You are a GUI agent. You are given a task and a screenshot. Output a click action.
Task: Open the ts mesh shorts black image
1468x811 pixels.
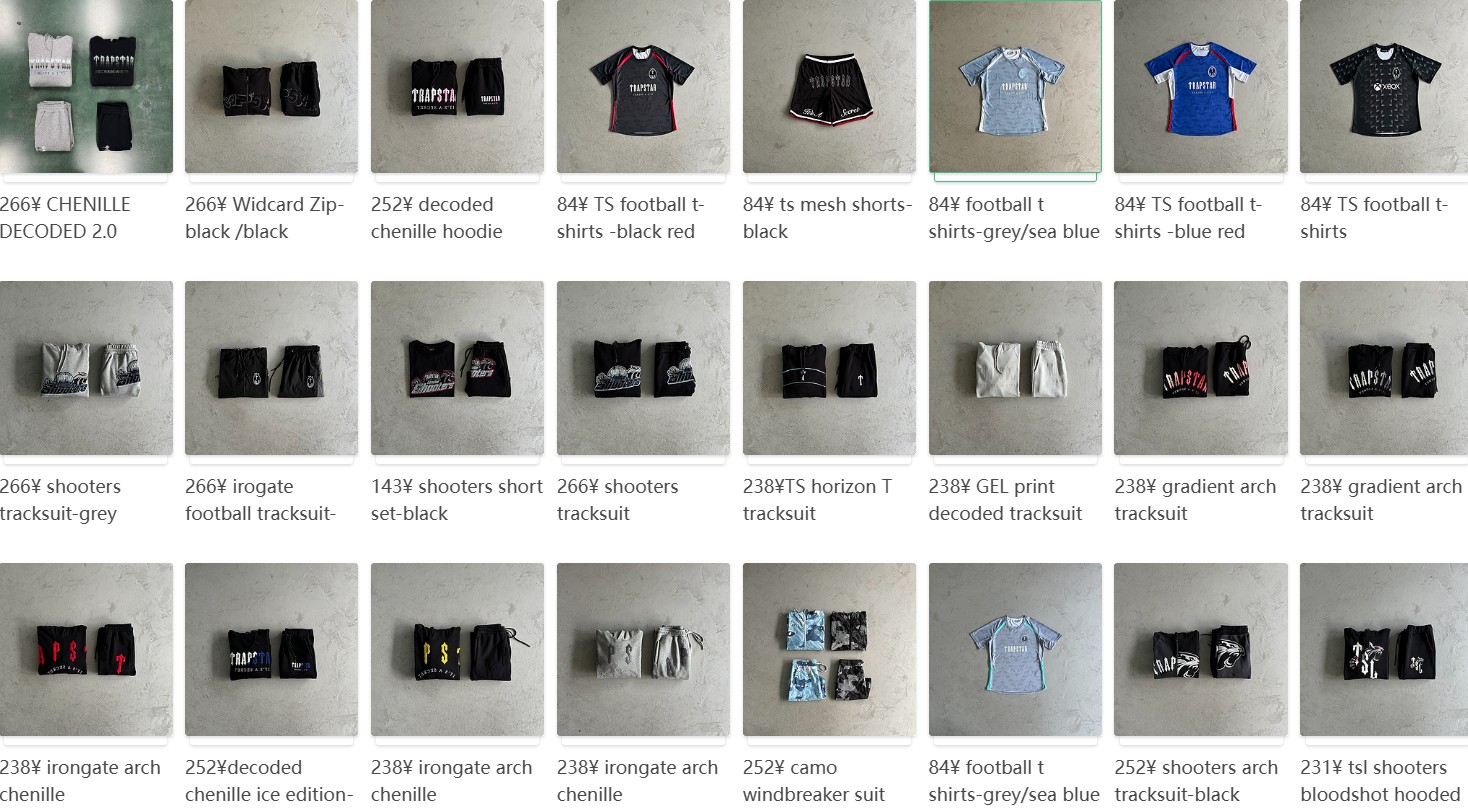click(829, 86)
